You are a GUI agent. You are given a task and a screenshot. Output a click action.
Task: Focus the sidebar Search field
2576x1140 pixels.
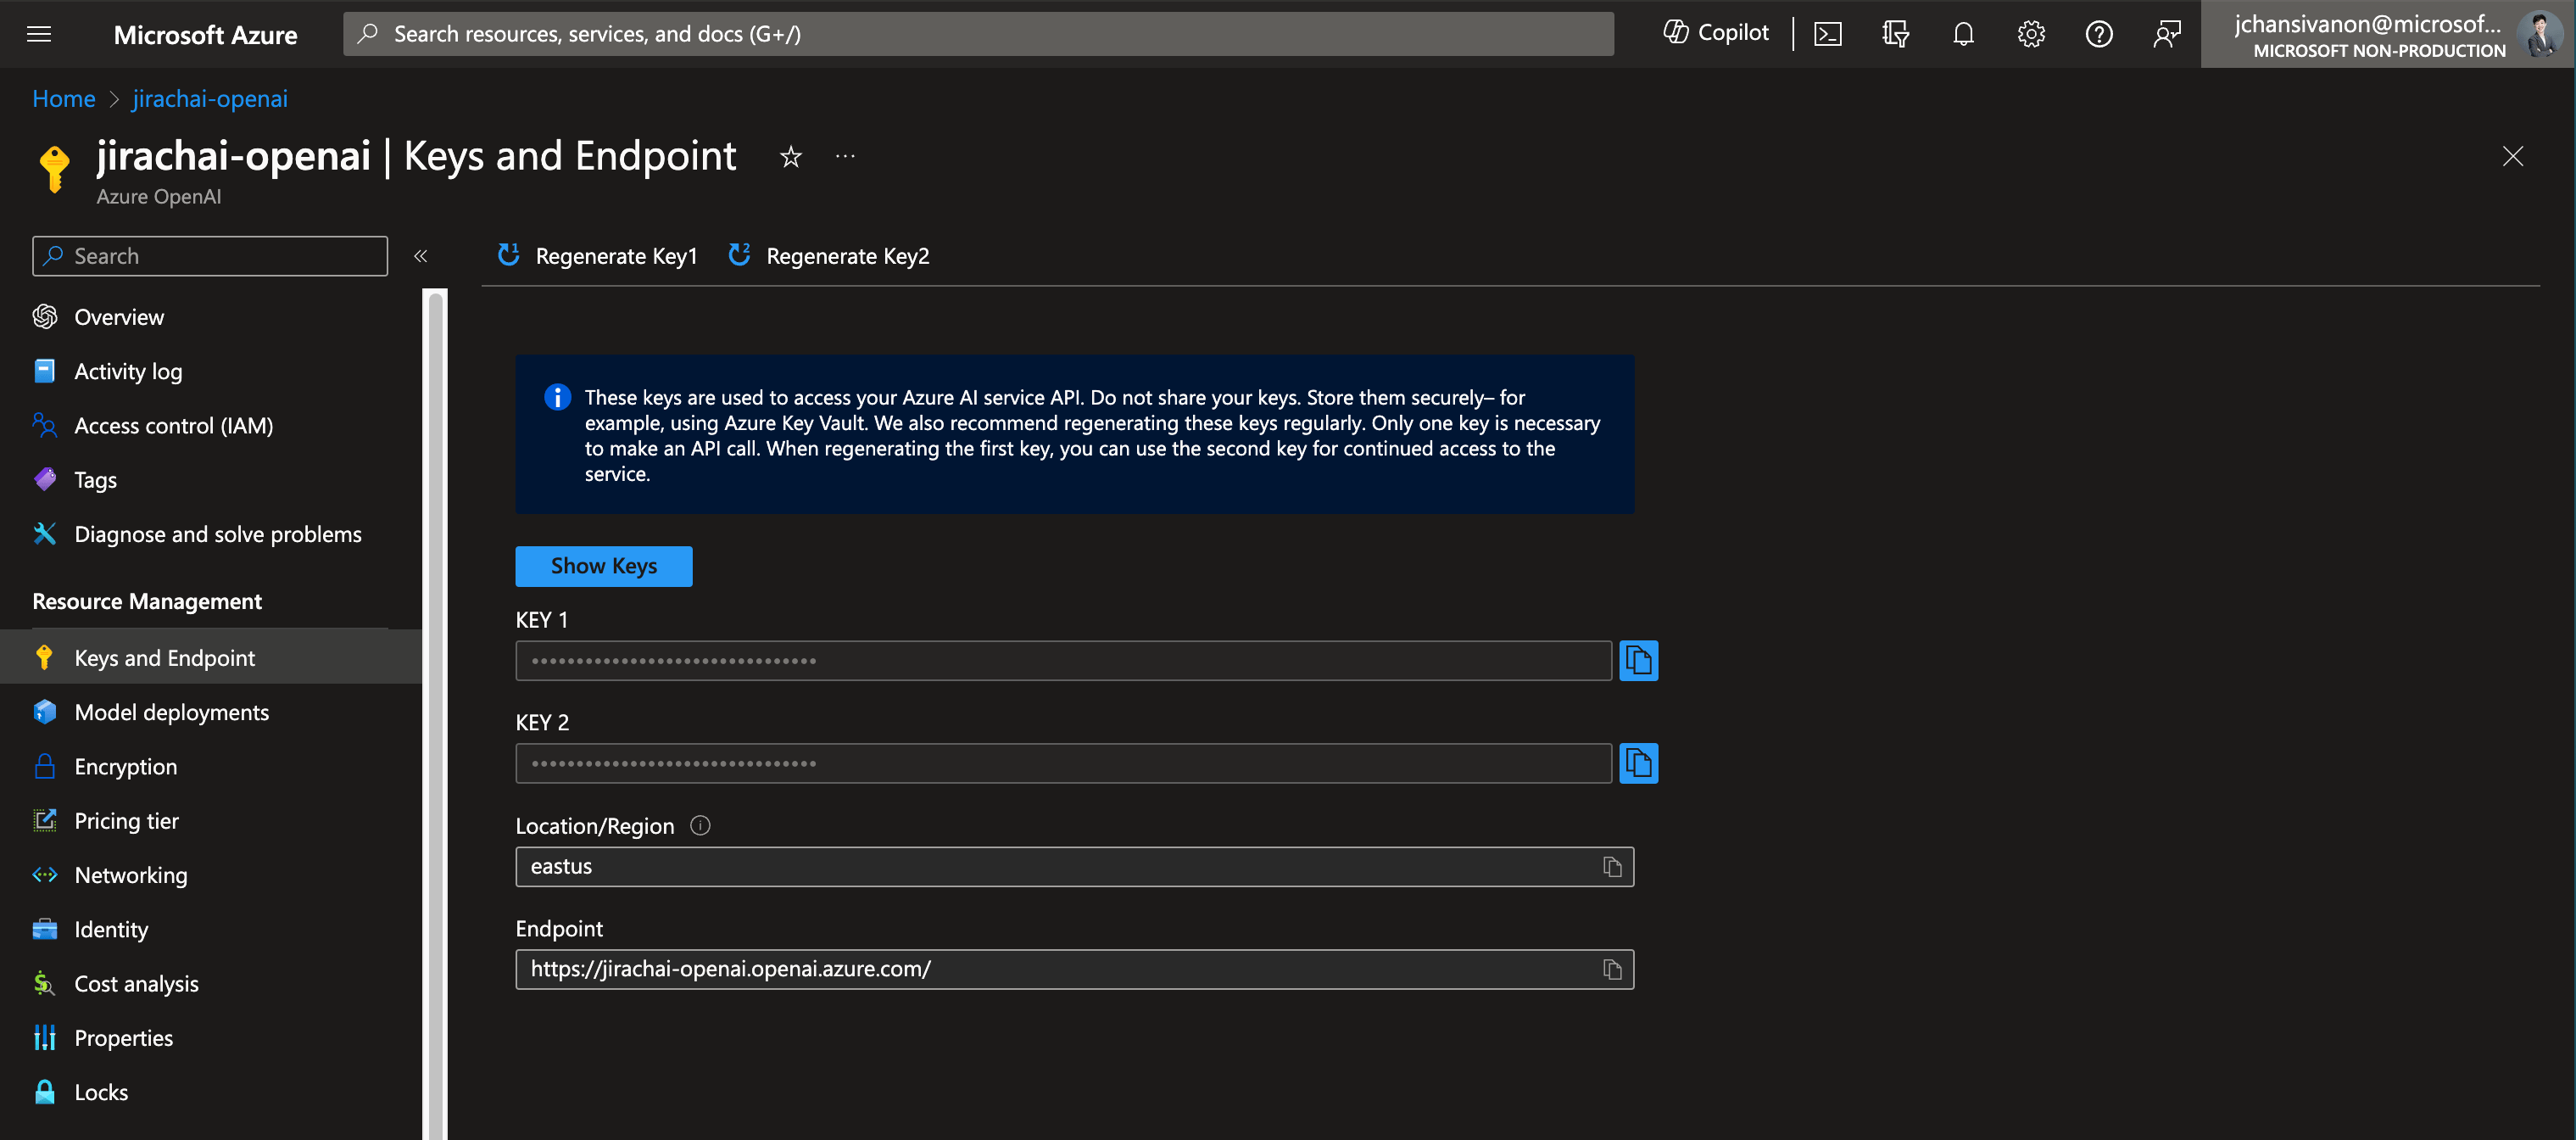(x=210, y=256)
